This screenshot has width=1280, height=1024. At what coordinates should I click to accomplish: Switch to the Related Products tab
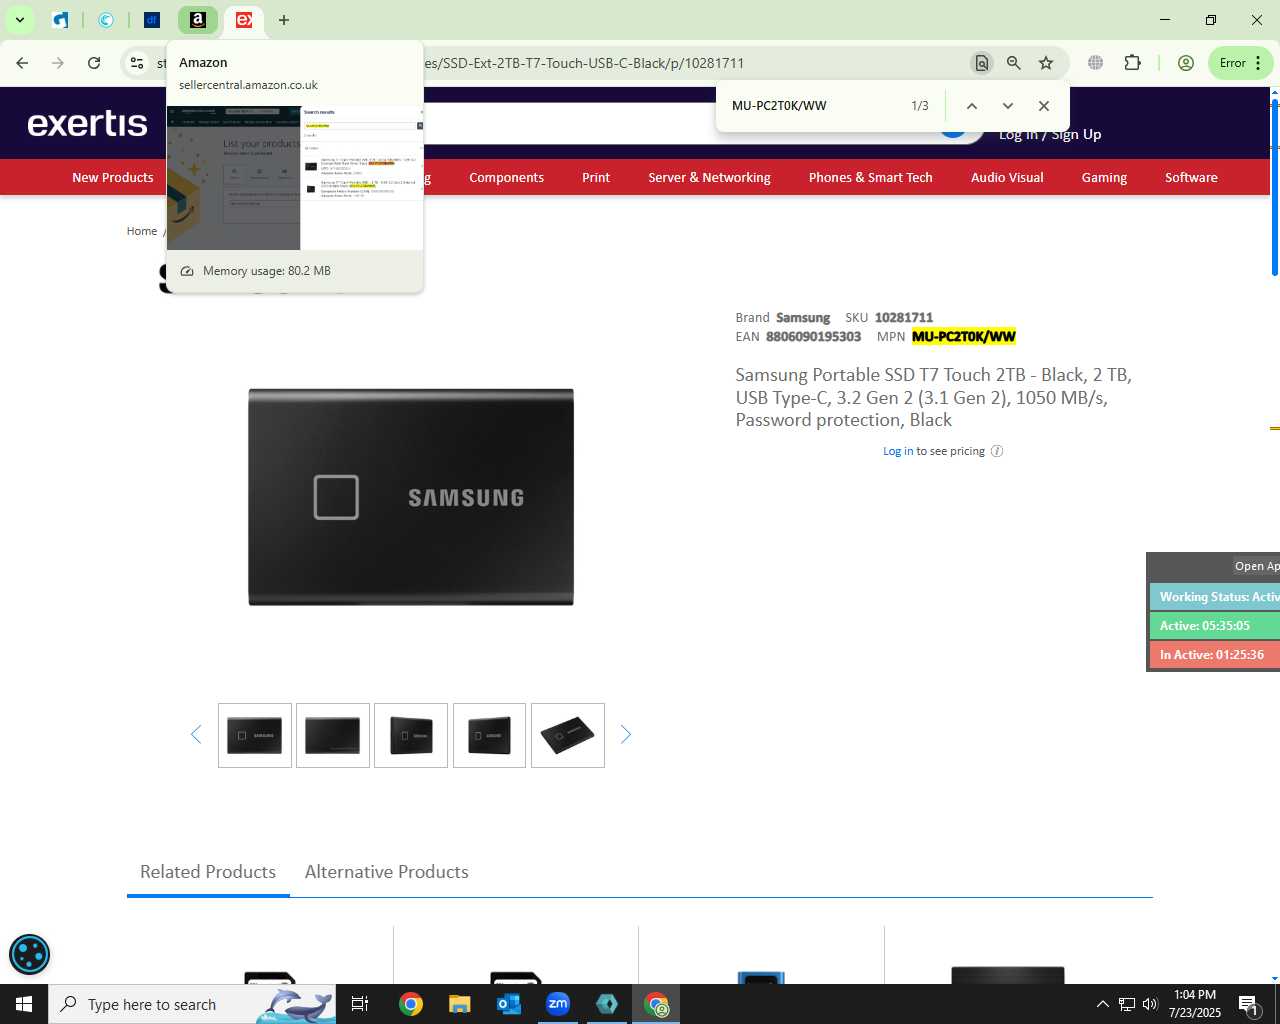[208, 872]
